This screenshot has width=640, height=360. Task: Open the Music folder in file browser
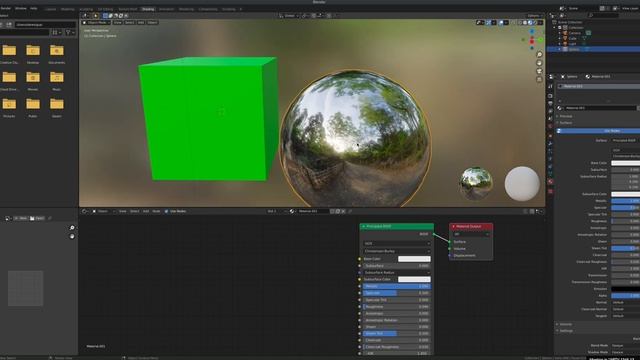(x=57, y=80)
